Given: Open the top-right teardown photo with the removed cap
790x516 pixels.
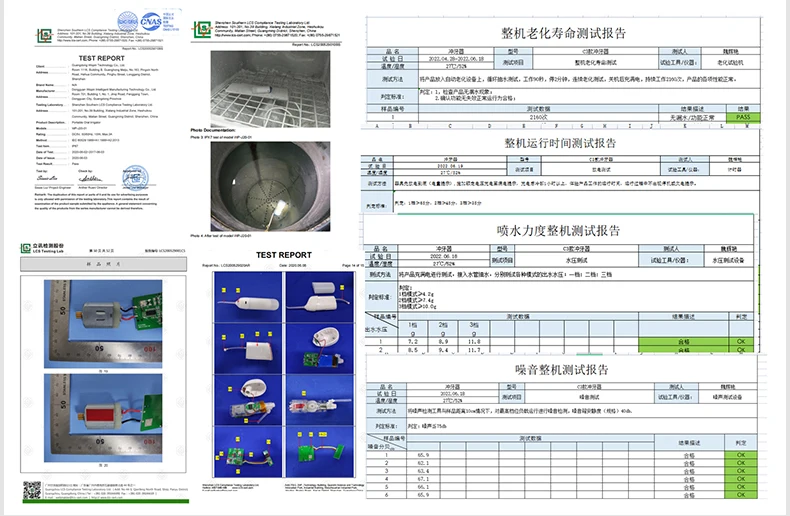Looking at the screenshot, I should [320, 297].
